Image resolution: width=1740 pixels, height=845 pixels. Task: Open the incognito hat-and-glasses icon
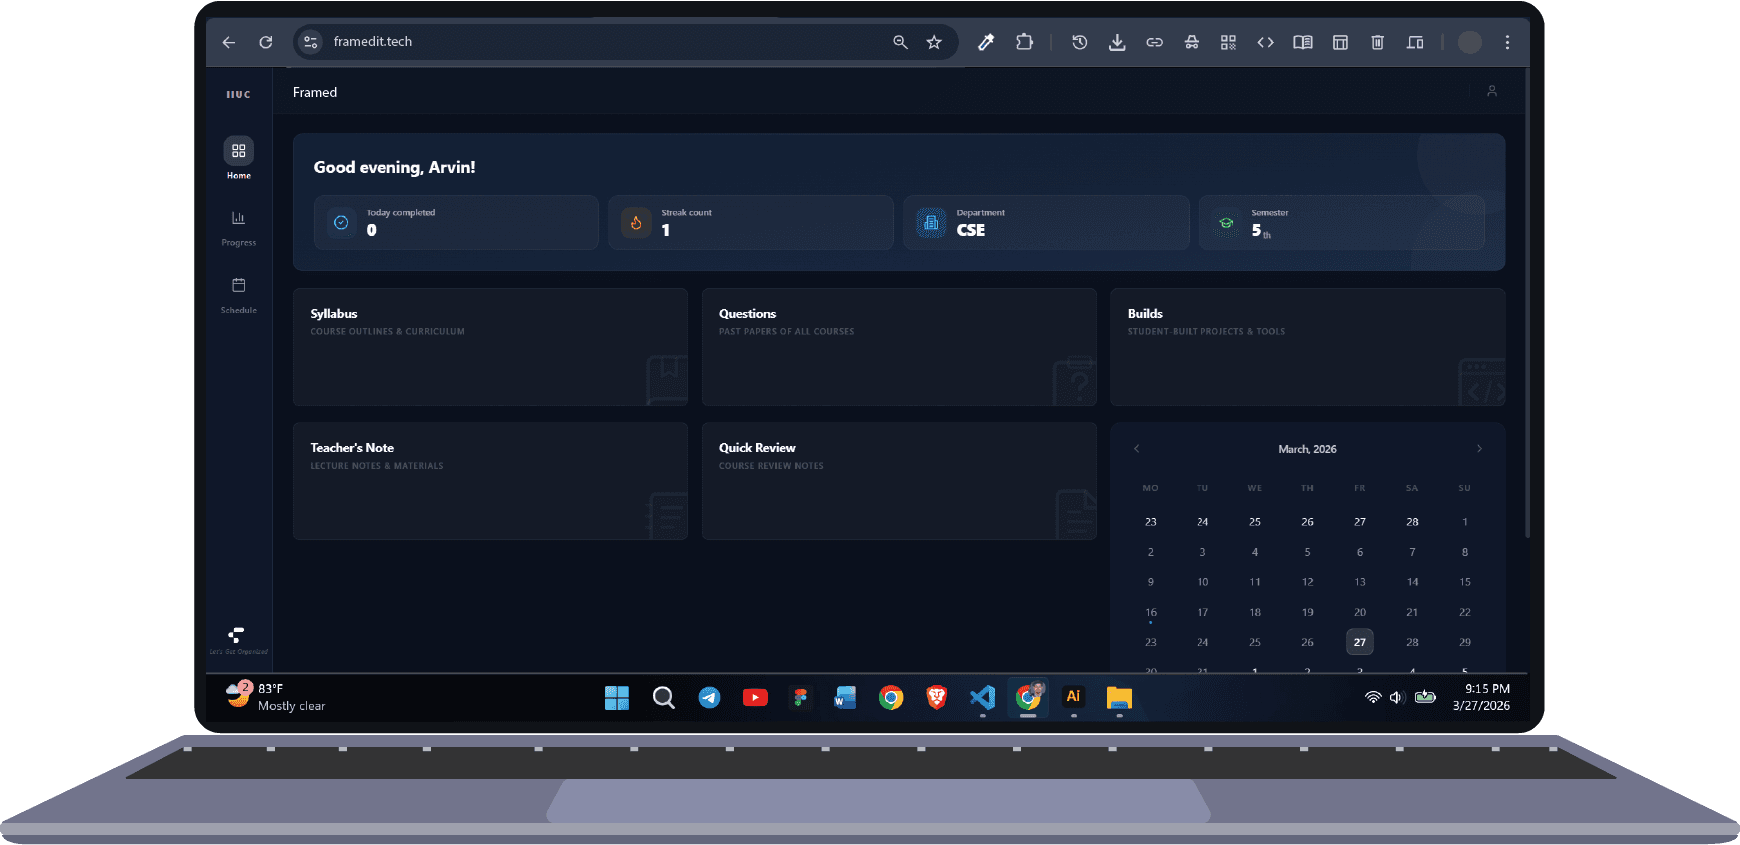(x=1191, y=42)
